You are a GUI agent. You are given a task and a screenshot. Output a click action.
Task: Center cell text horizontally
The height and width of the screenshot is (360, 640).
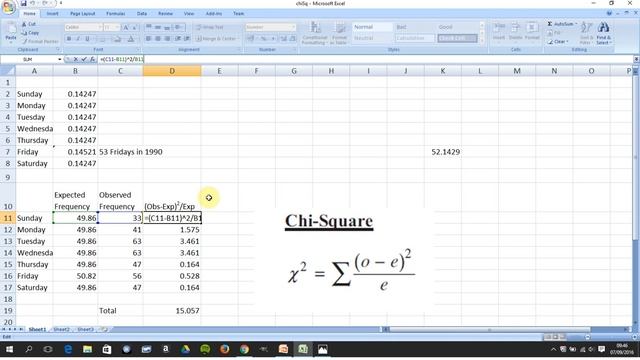point(158,39)
